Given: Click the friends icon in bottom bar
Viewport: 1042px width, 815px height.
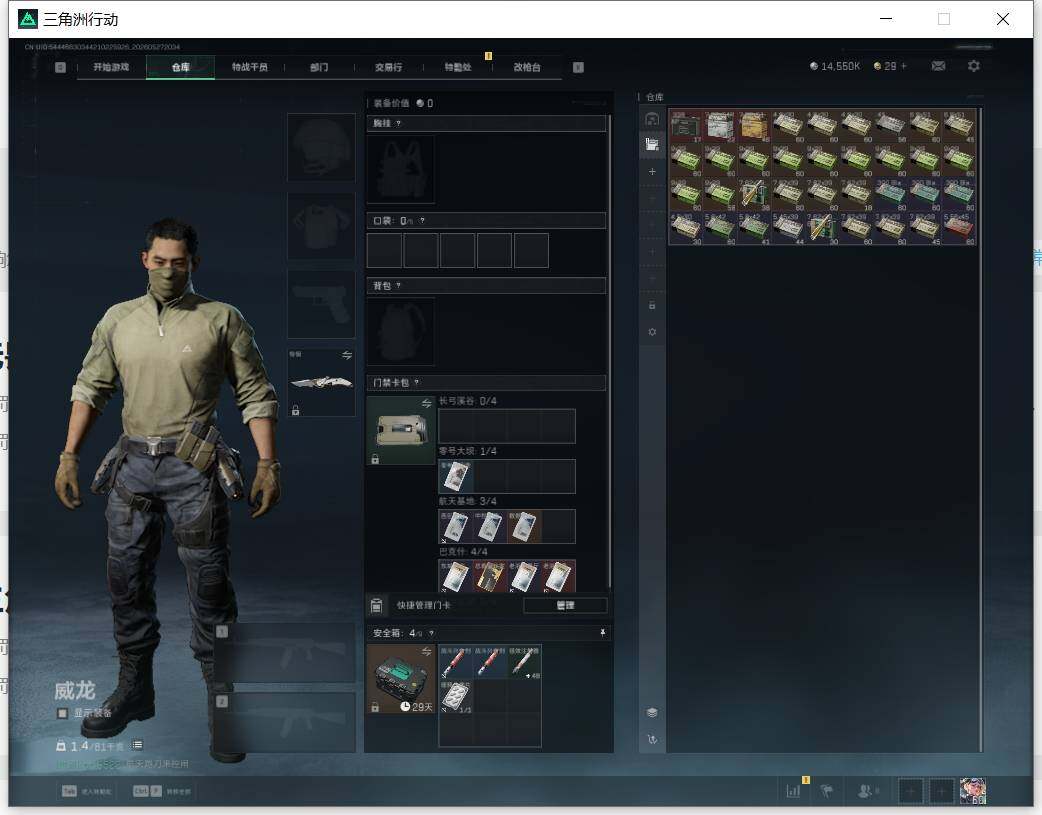Looking at the screenshot, I should (866, 791).
